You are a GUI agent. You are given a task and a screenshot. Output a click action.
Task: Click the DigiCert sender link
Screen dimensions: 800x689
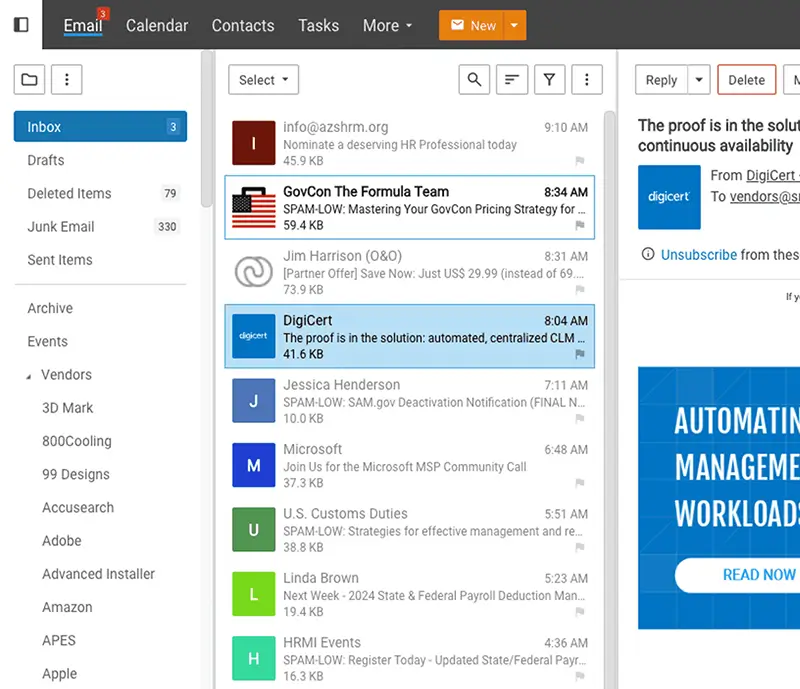coord(770,175)
